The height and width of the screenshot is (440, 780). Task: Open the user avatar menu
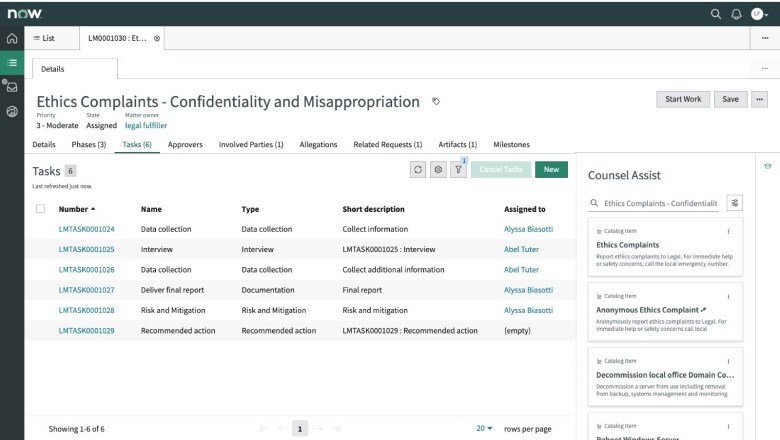tap(759, 14)
